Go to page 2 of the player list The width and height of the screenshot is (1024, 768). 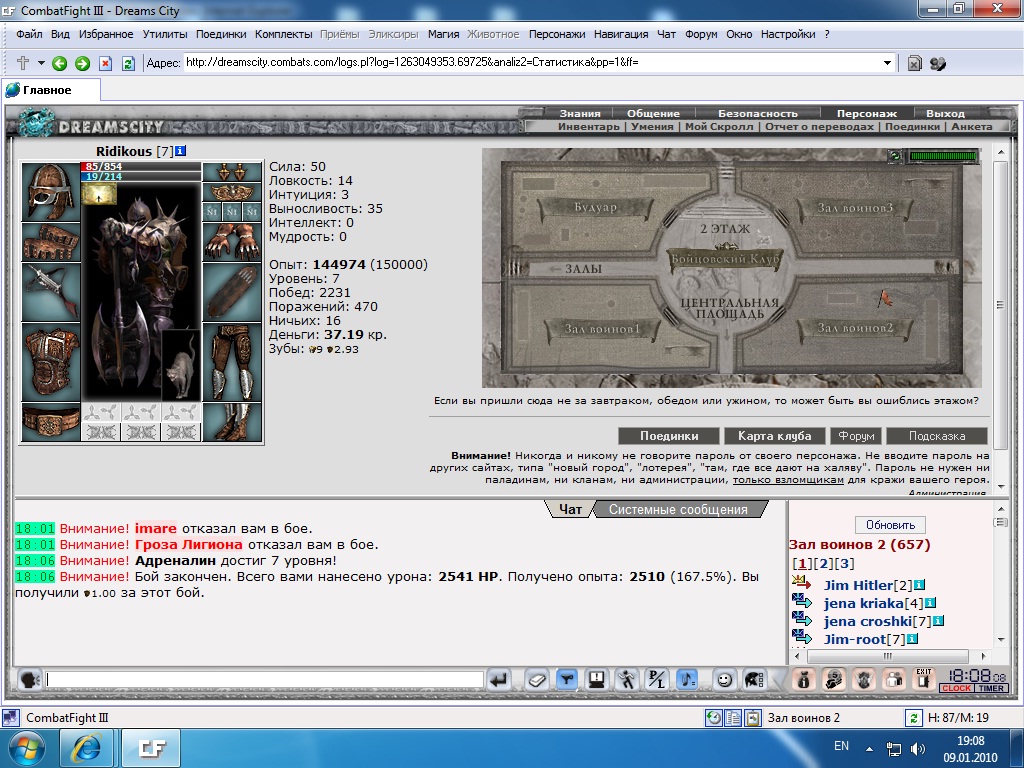pyautogui.click(x=823, y=564)
